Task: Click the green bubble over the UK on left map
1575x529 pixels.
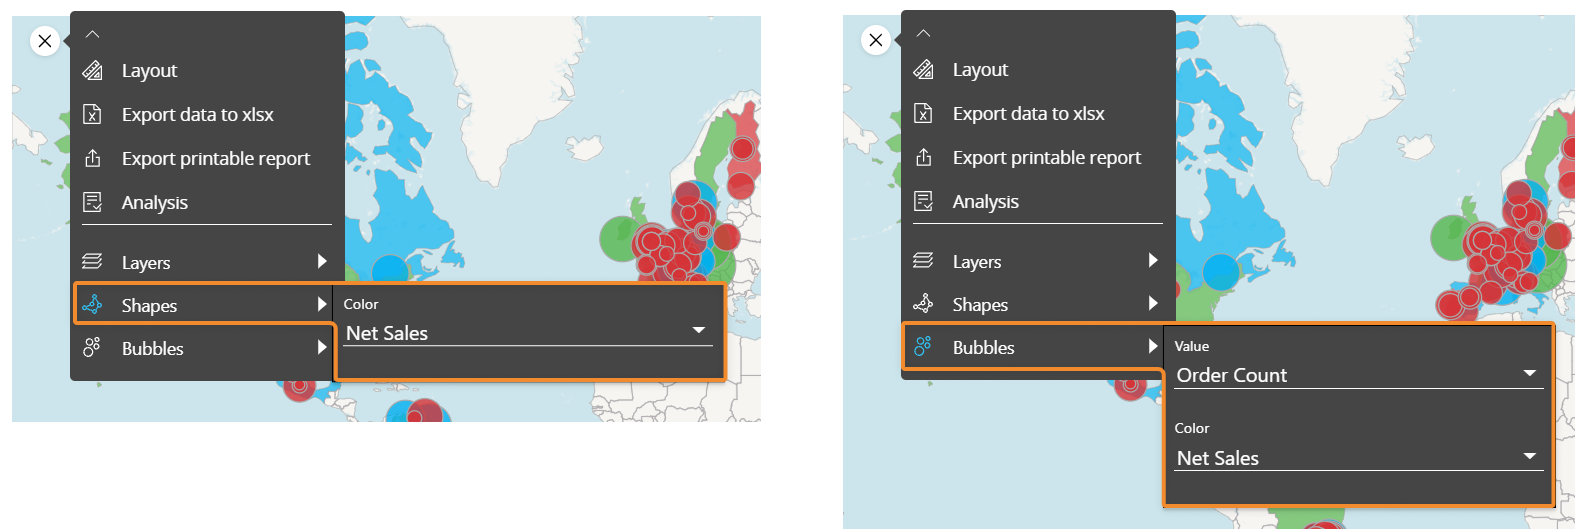Action: 620,239
